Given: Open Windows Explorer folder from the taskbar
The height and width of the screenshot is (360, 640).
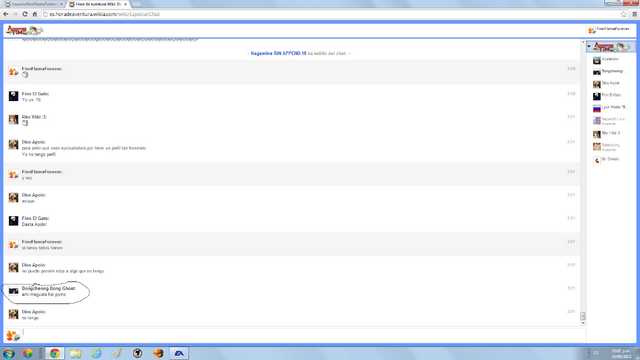Looking at the screenshot, I should pos(75,353).
